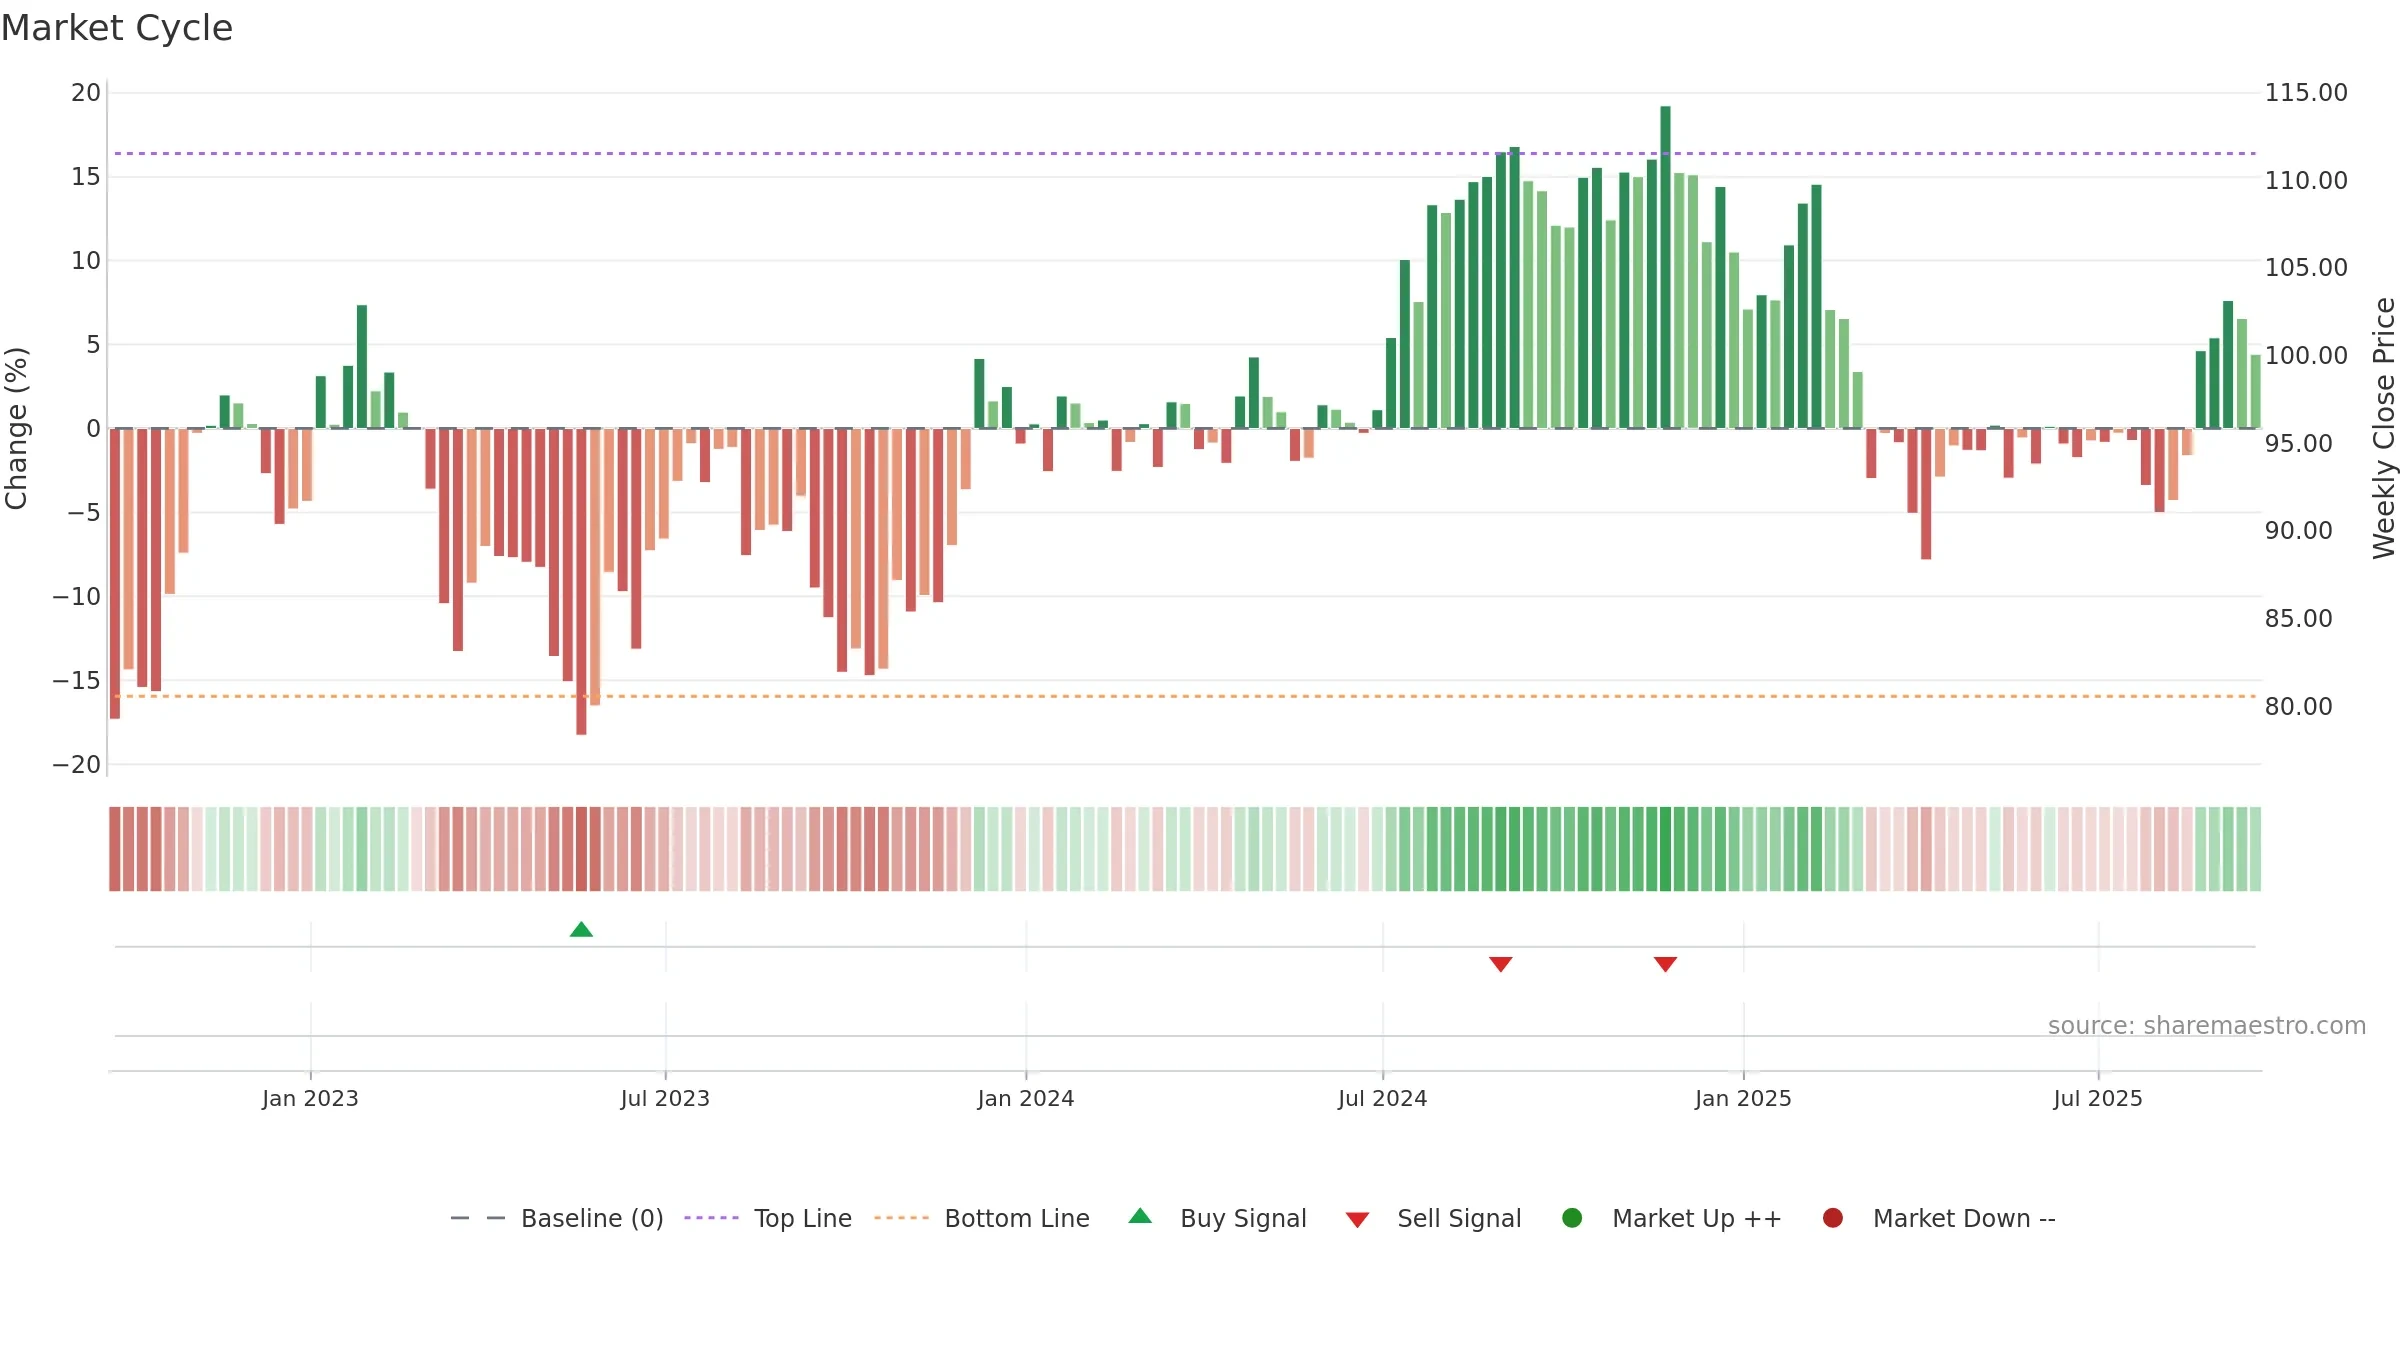Image resolution: width=2400 pixels, height=1350 pixels.
Task: Click the 115.00 price axis label
Action: click(x=2306, y=93)
